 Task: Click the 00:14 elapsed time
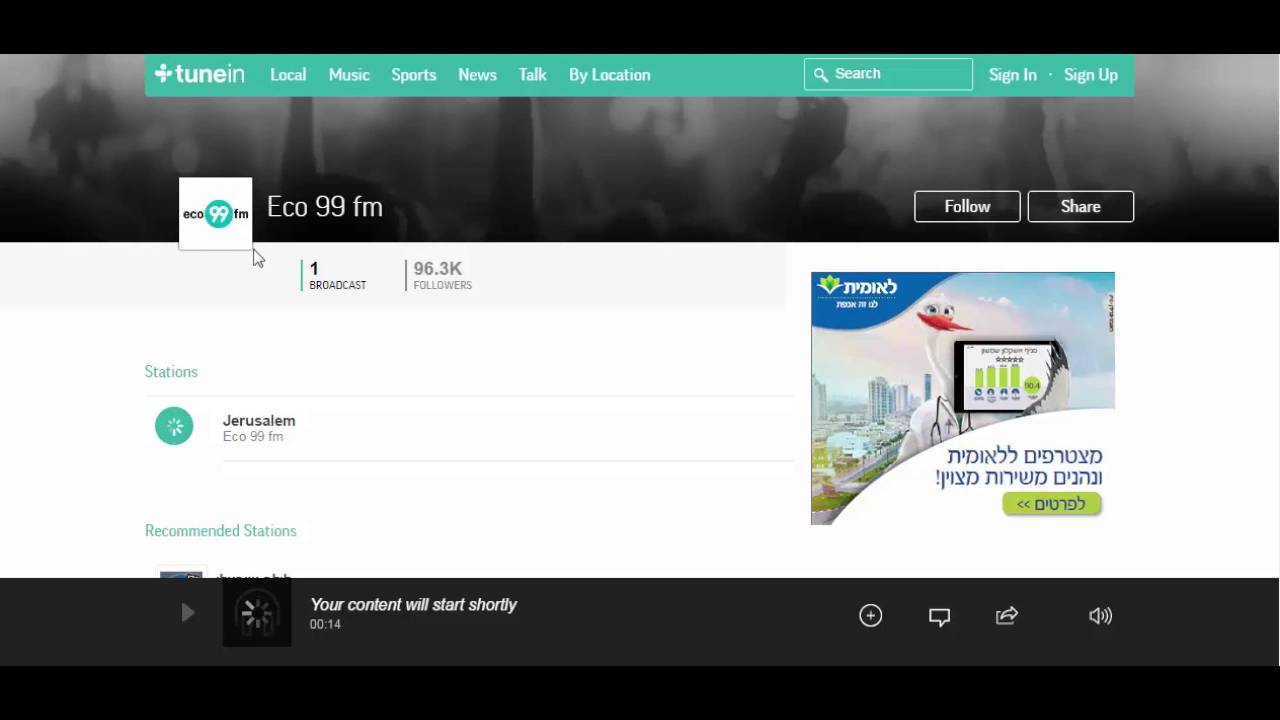[x=325, y=624]
